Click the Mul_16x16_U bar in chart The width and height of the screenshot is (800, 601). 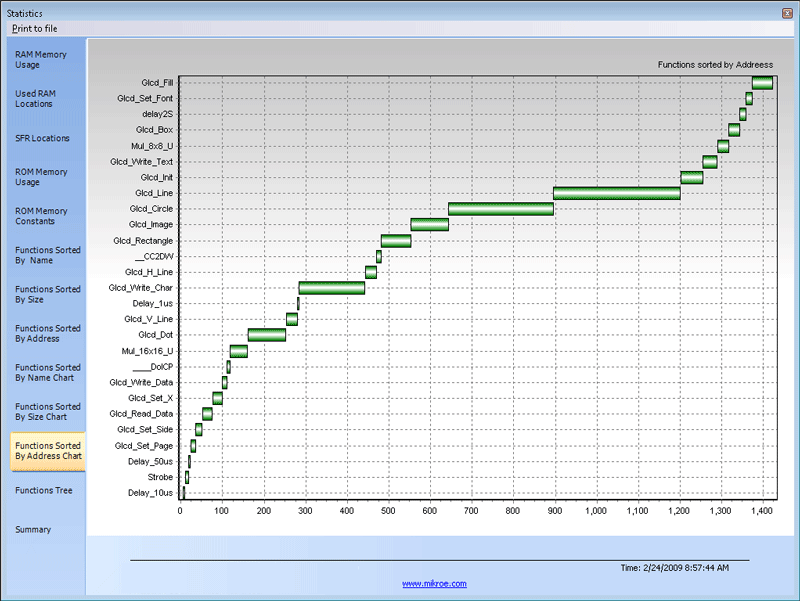(239, 351)
